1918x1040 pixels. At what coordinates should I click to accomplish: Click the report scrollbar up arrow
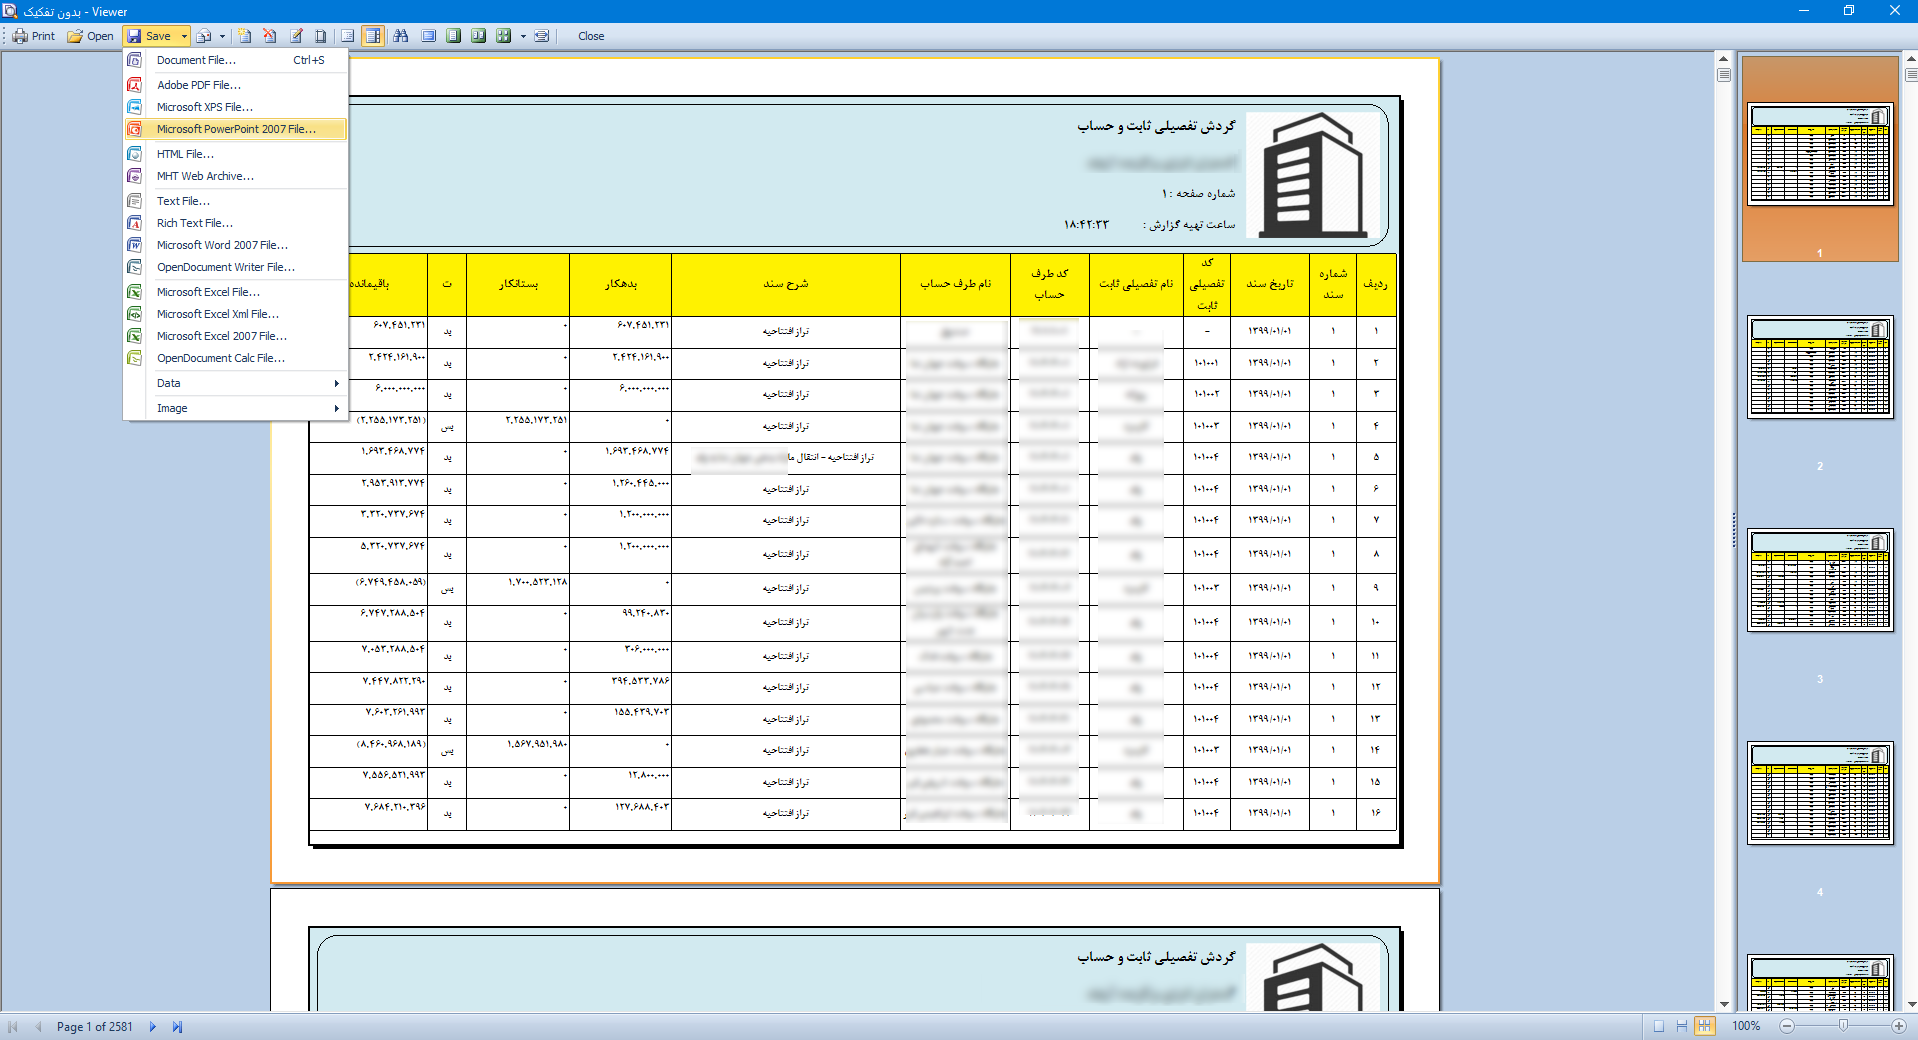pos(1724,57)
